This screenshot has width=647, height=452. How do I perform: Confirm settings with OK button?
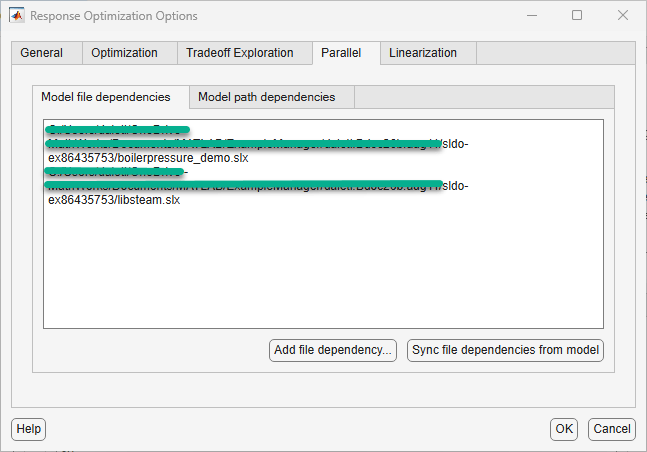(564, 429)
